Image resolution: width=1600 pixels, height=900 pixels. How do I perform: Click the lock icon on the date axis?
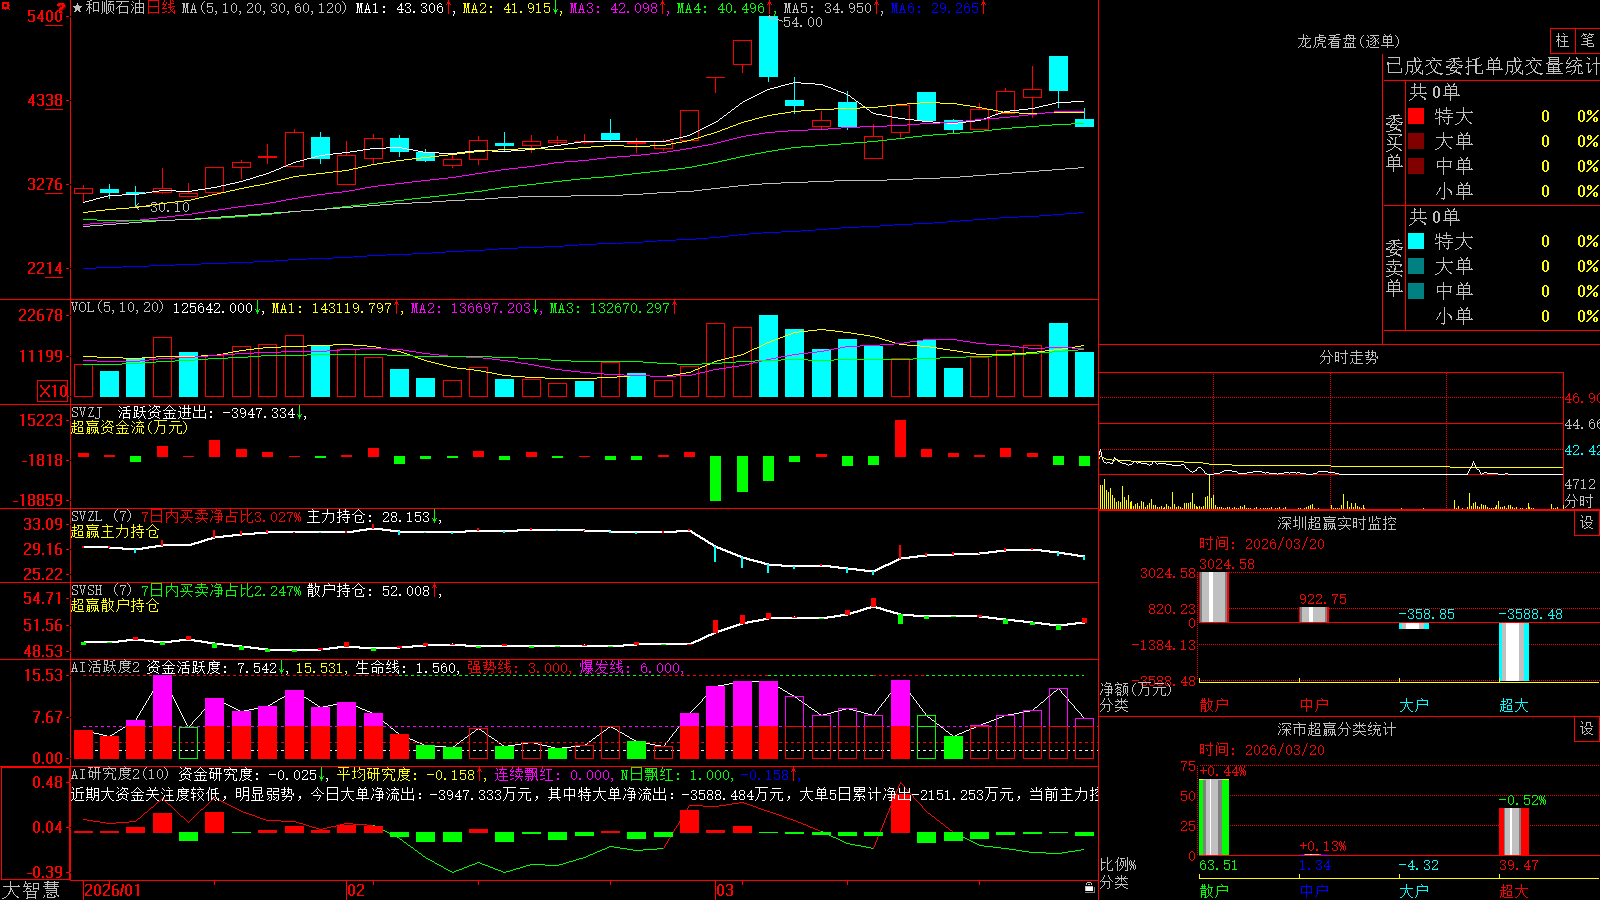[x=1090, y=888]
